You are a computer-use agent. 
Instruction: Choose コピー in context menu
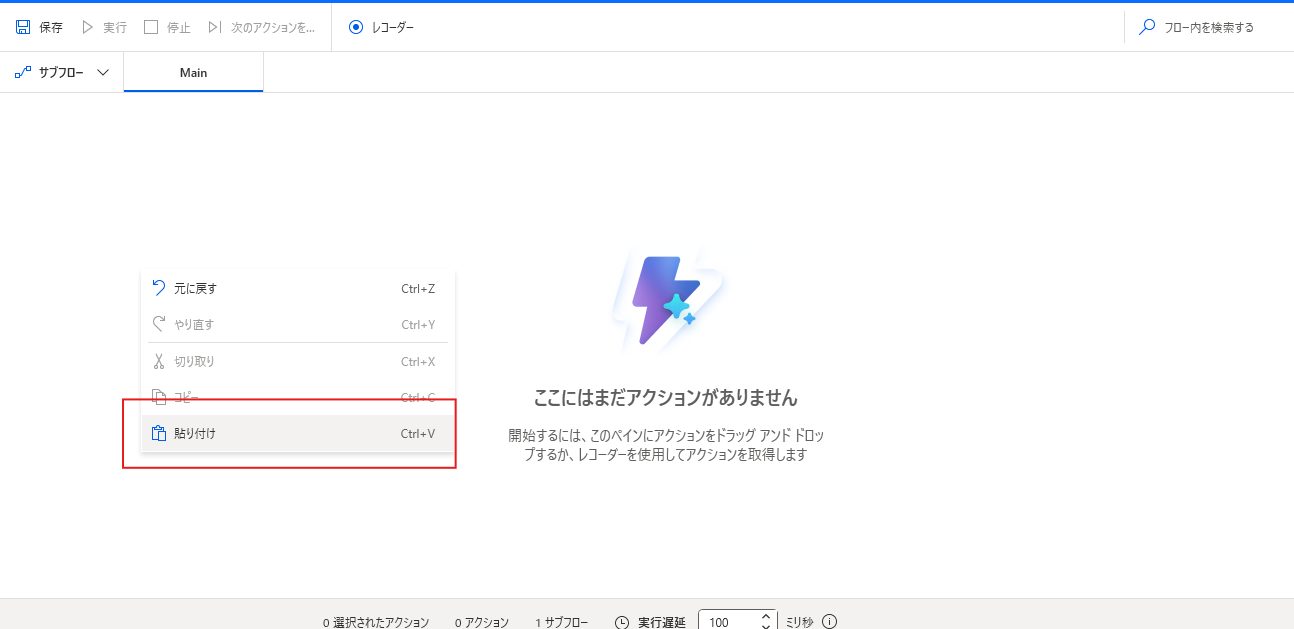(x=298, y=397)
